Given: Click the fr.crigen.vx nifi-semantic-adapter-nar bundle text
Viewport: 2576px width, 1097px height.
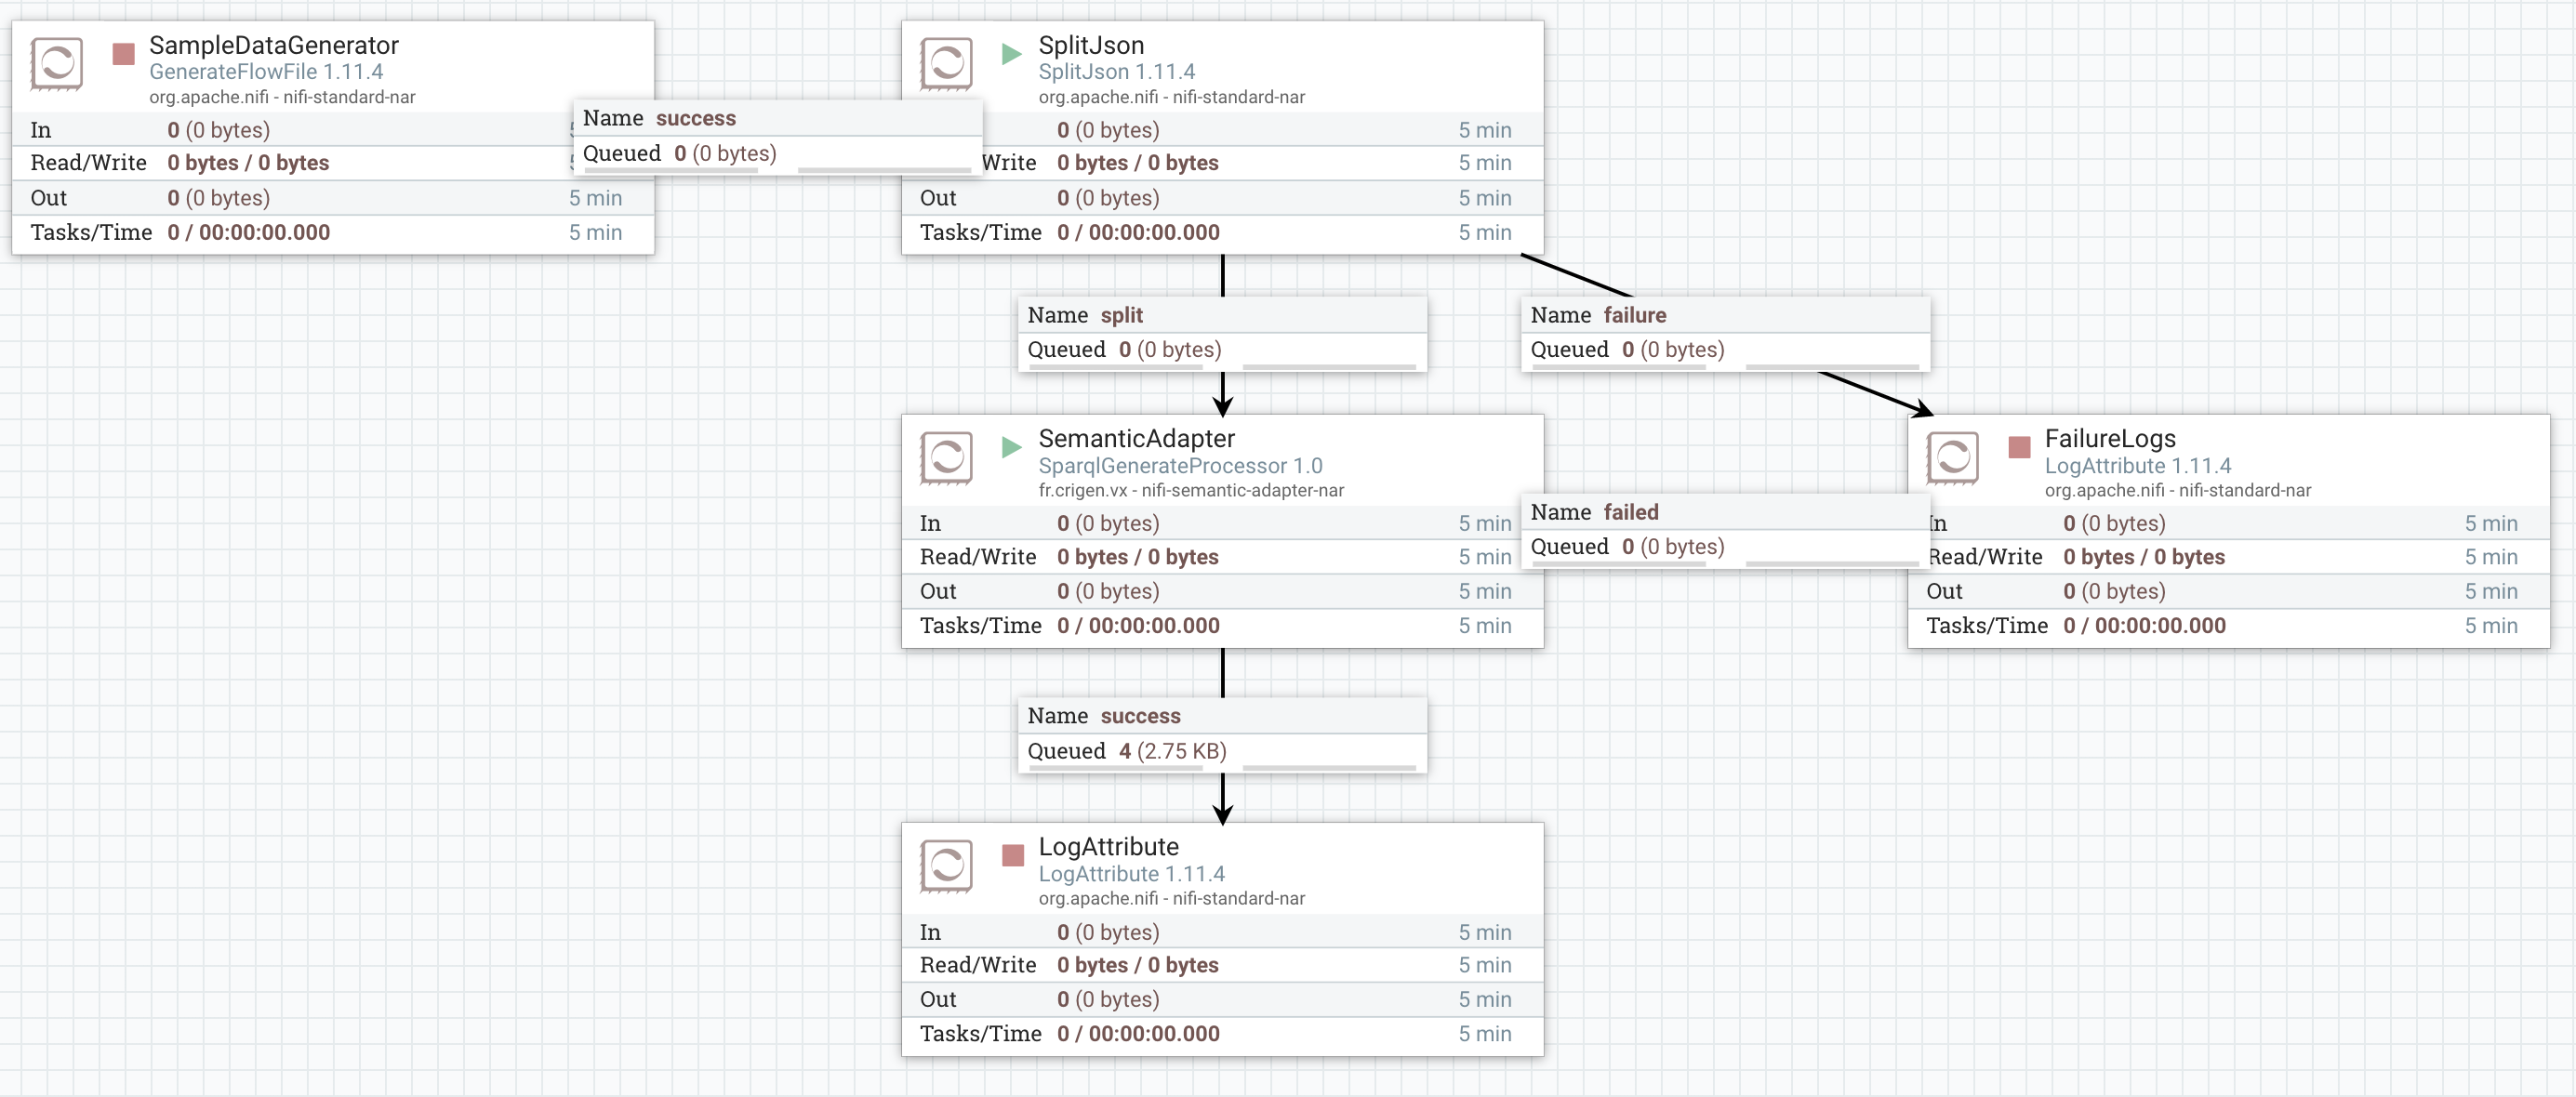Looking at the screenshot, I should point(1191,491).
